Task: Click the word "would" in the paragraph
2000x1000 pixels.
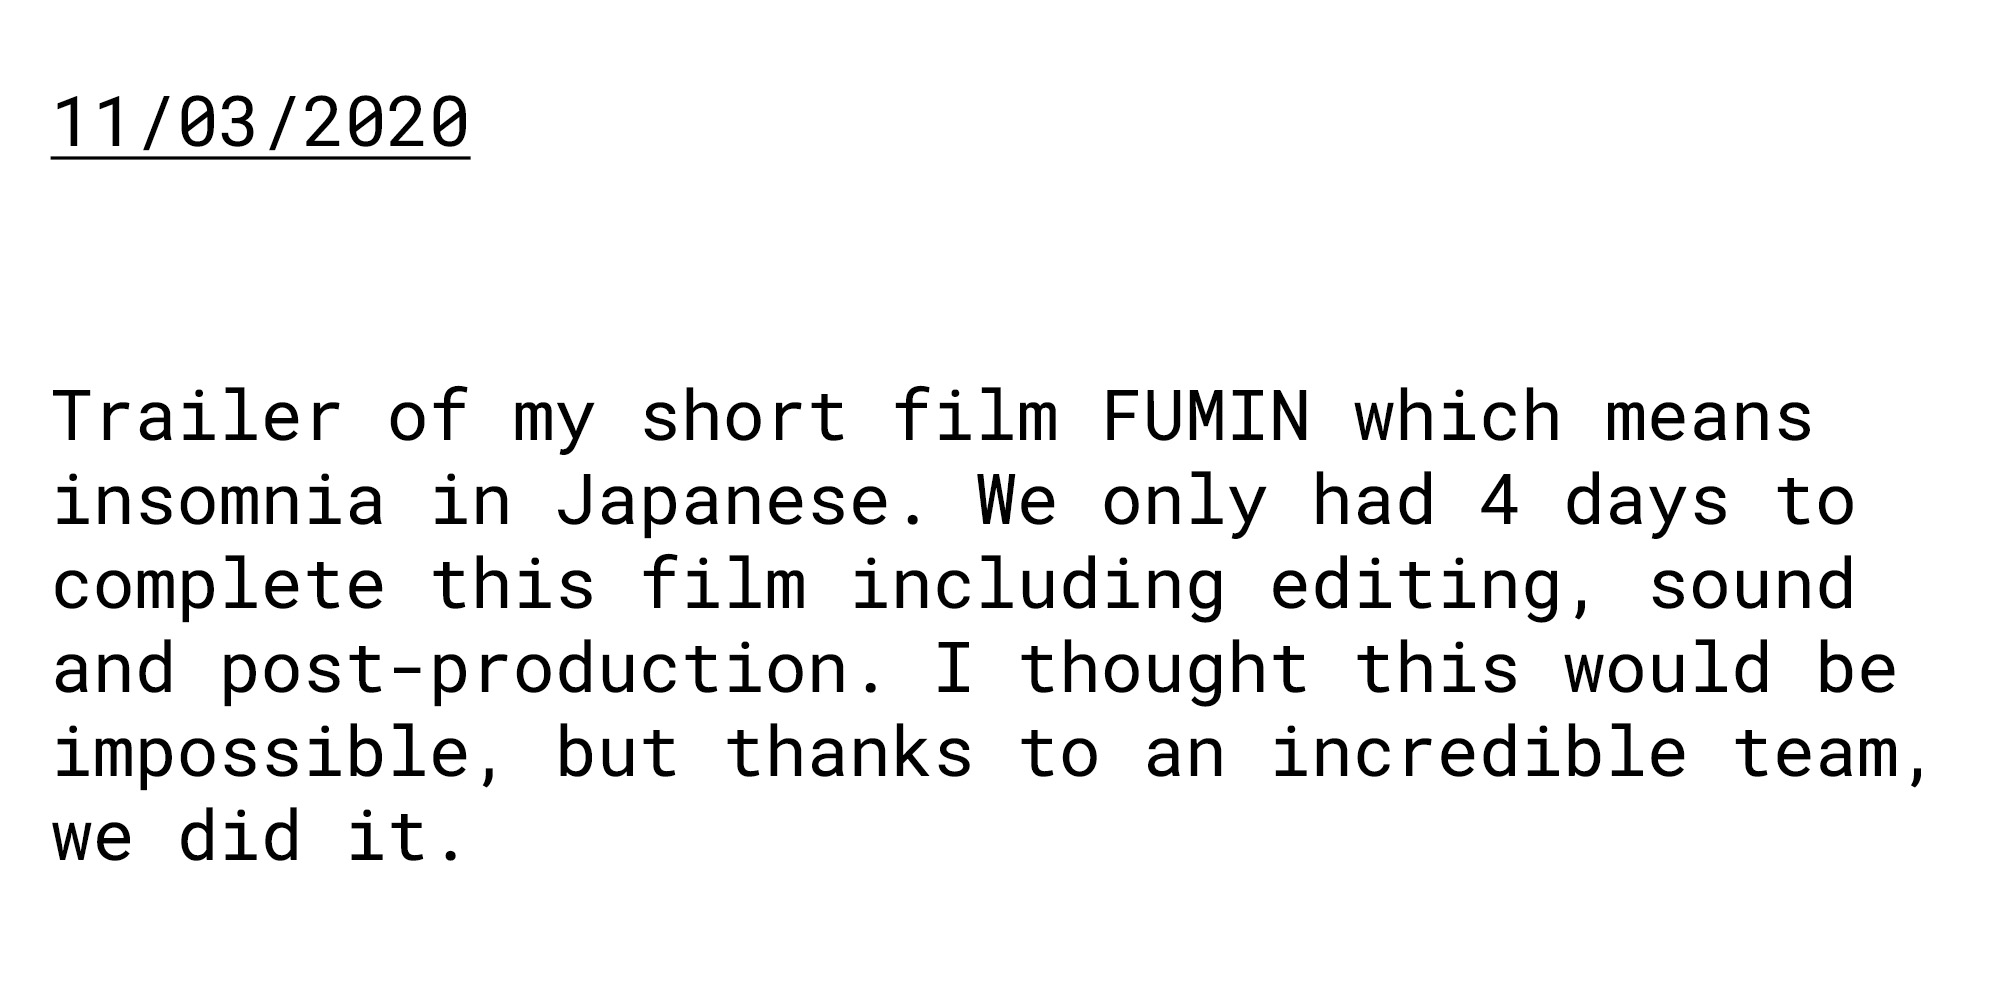Action: (1667, 668)
